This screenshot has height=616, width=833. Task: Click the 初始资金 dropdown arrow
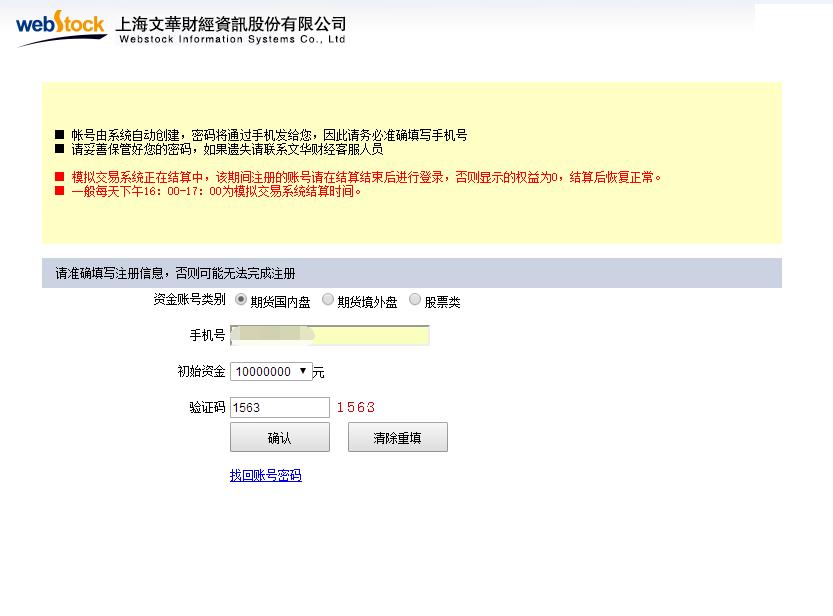pos(305,370)
